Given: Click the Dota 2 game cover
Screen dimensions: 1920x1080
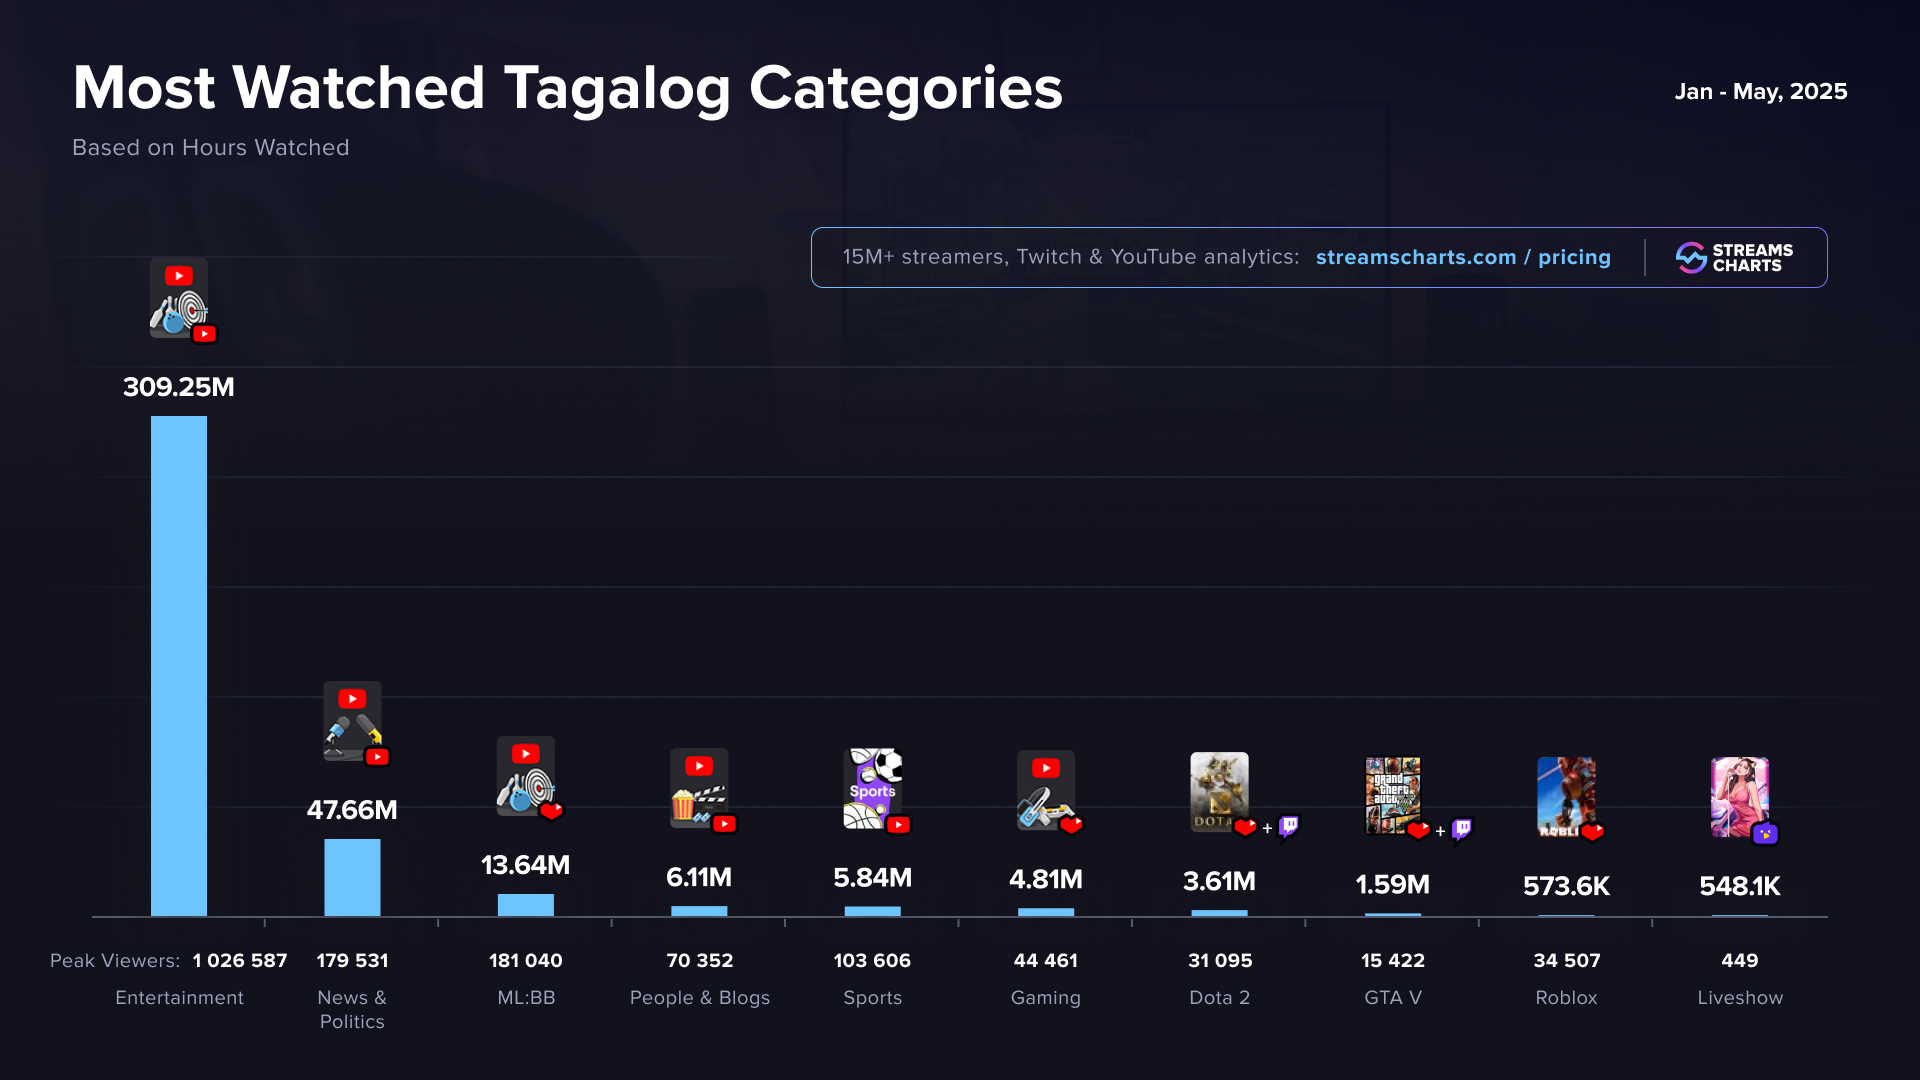Looking at the screenshot, I should (x=1219, y=792).
